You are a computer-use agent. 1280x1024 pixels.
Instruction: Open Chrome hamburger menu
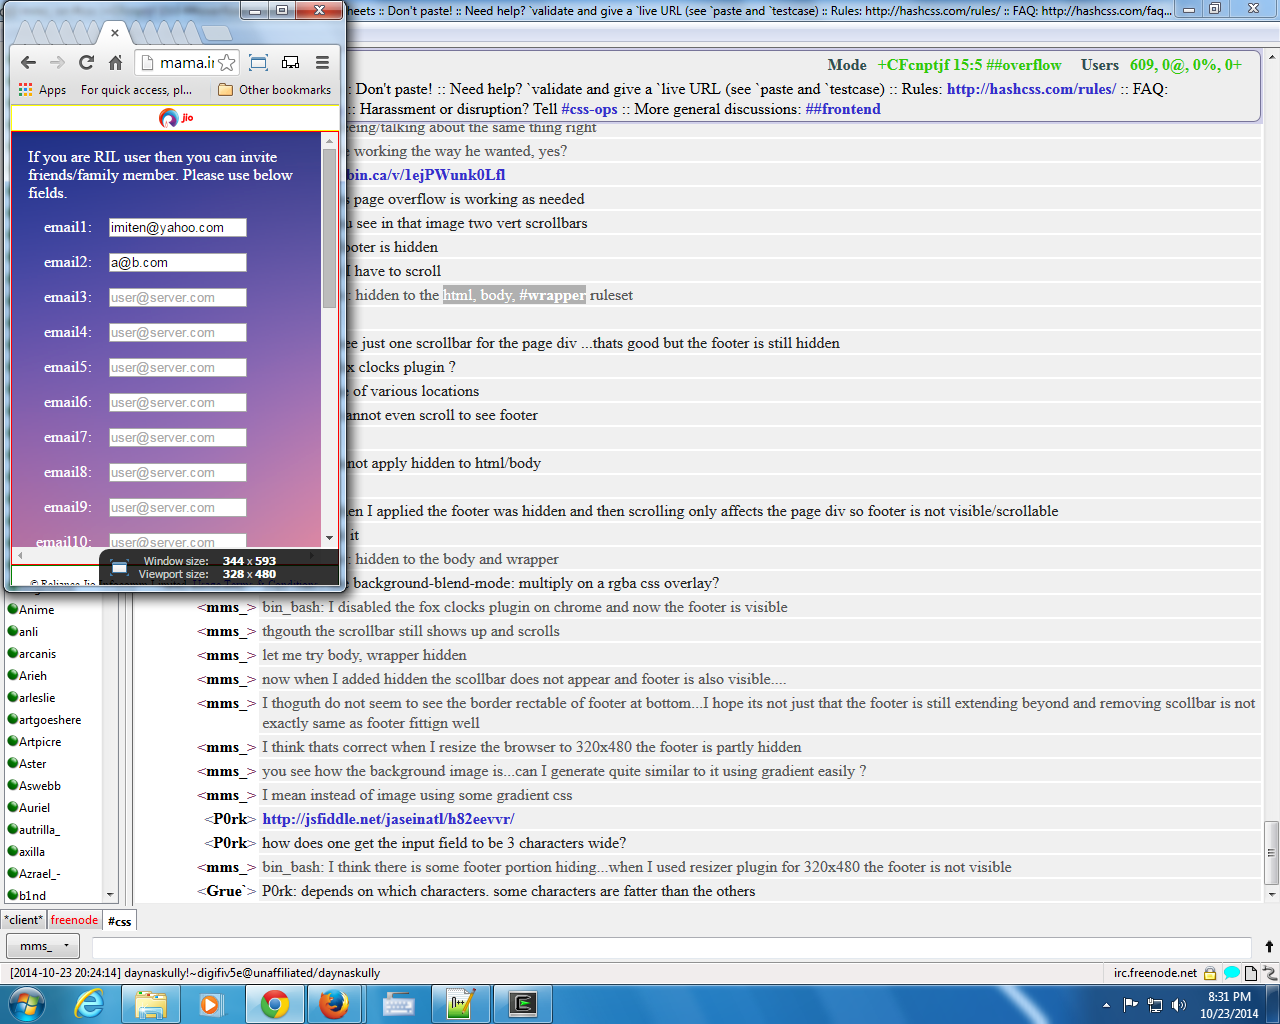click(322, 62)
